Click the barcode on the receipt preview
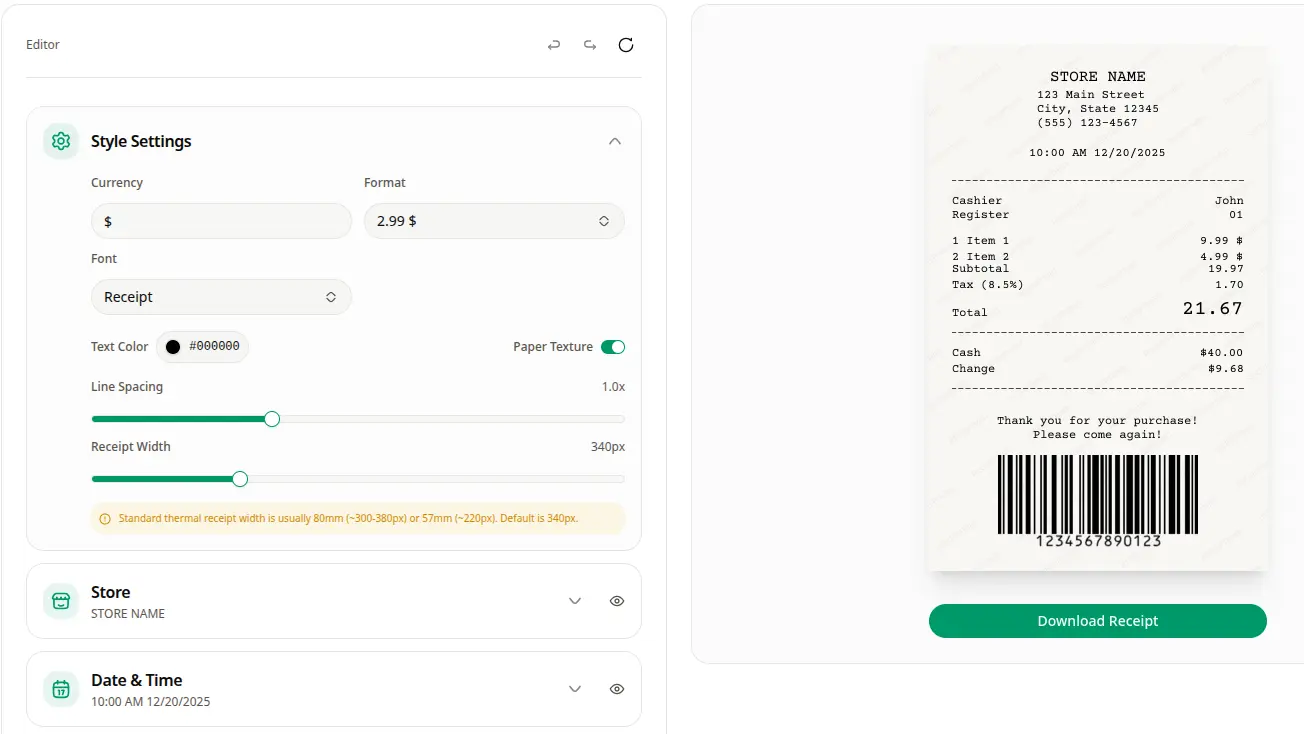The width and height of the screenshot is (1304, 734). click(1097, 496)
